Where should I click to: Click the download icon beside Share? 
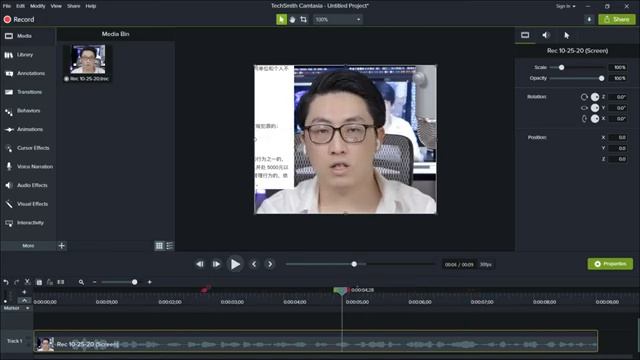[x=589, y=19]
